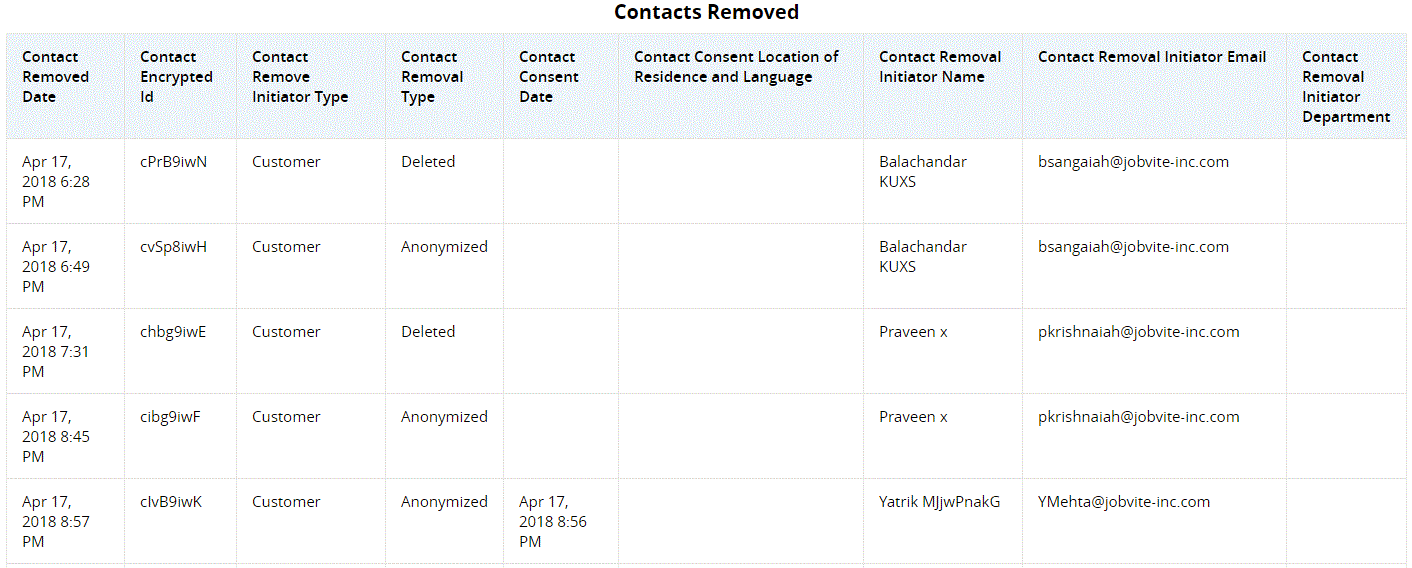Click the Contacts Removed table title
The image size is (1412, 568).
(706, 13)
